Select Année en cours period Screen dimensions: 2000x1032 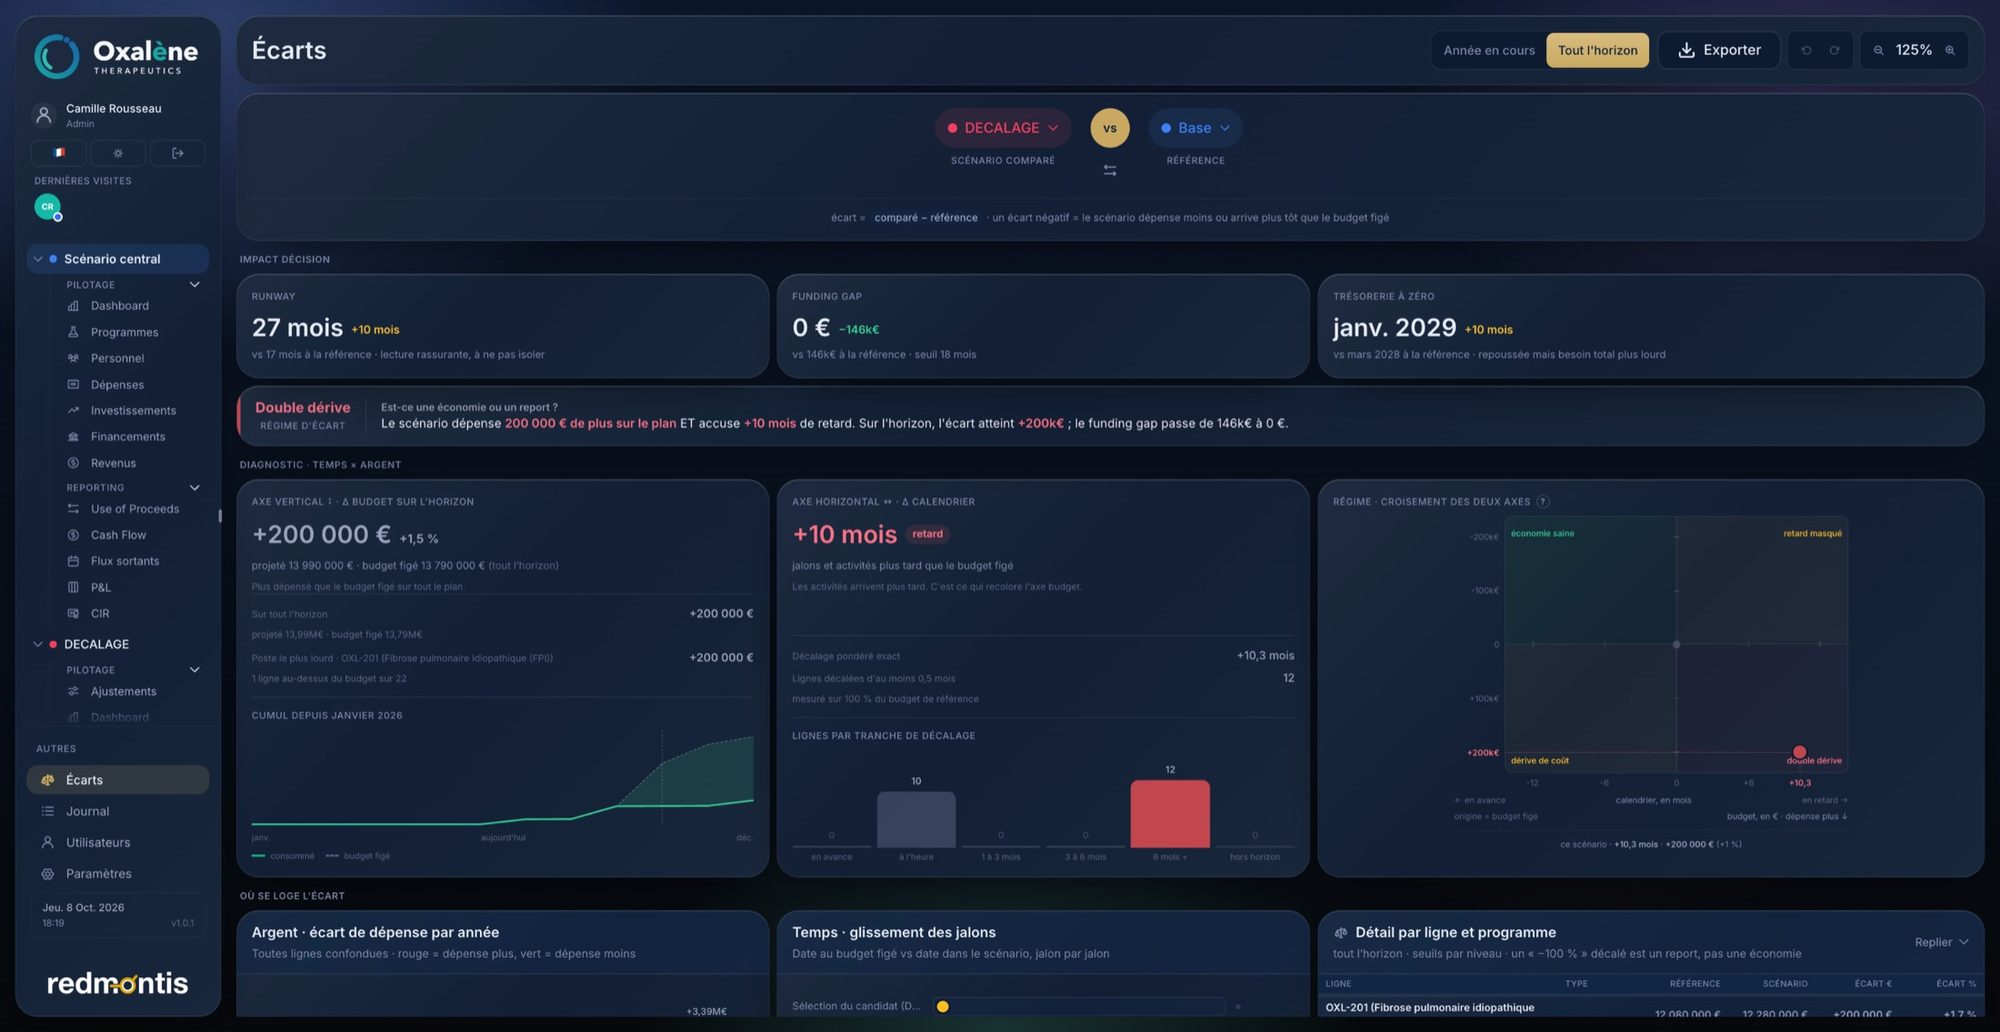tap(1489, 50)
